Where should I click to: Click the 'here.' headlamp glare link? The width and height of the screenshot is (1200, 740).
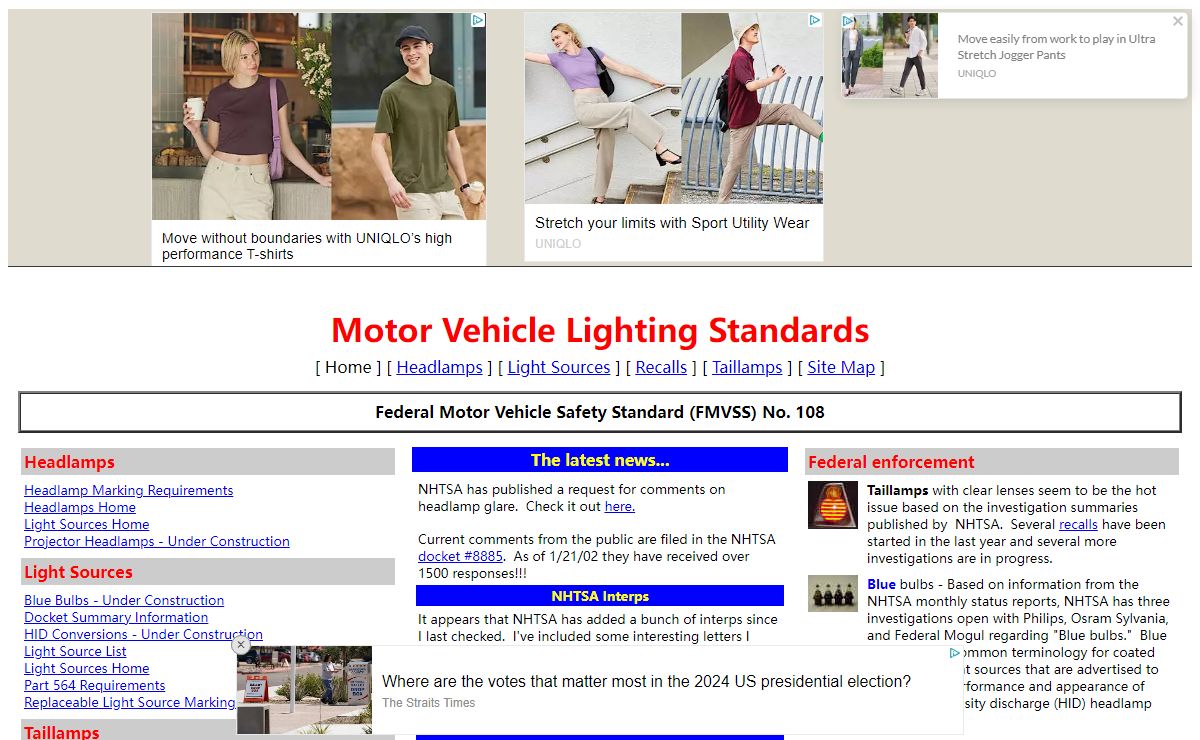click(620, 506)
